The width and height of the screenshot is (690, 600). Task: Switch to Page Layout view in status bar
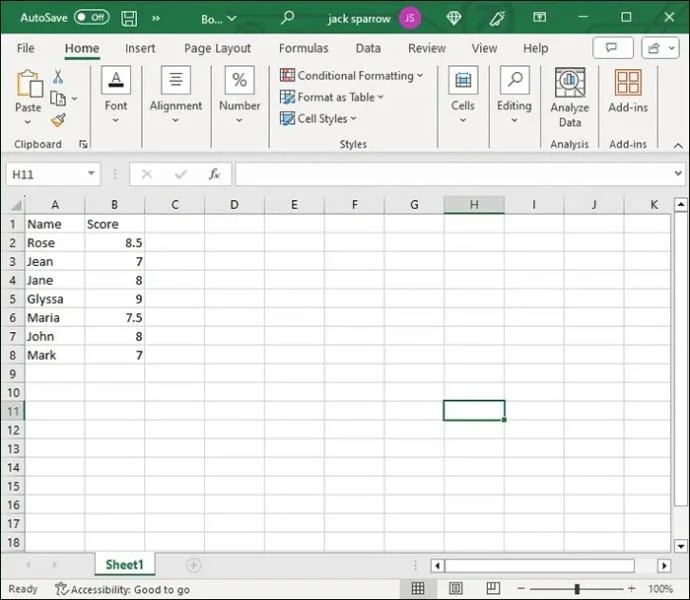455,589
